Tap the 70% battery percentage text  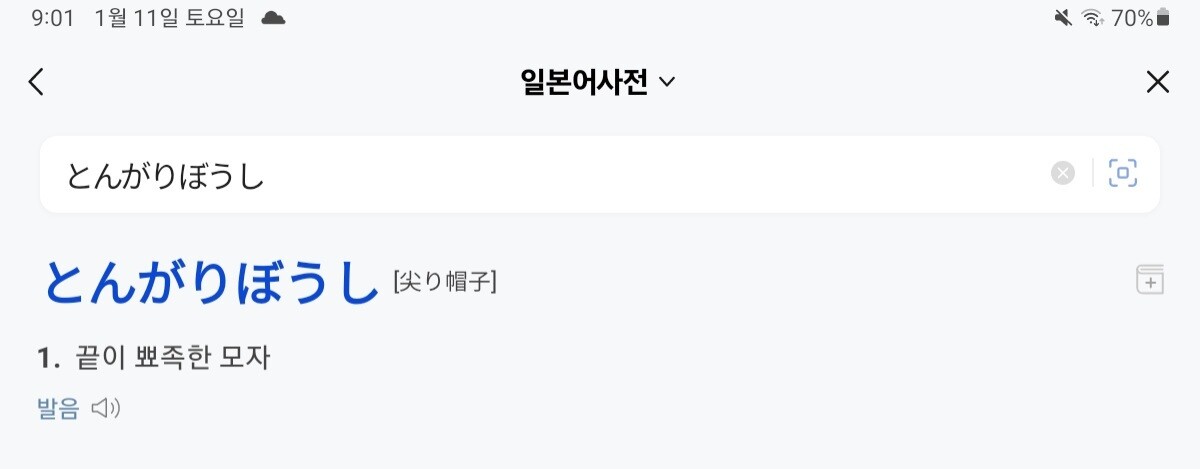coord(1131,18)
